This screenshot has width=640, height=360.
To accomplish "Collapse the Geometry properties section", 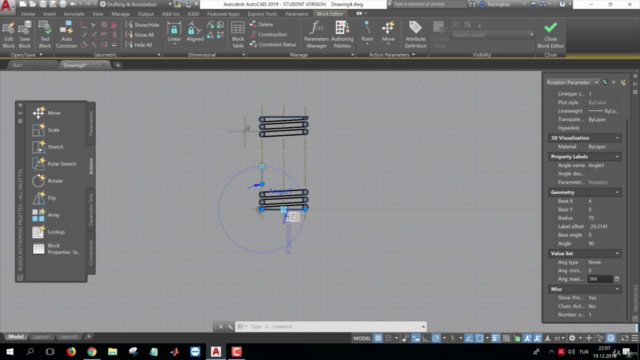I will click(617, 192).
